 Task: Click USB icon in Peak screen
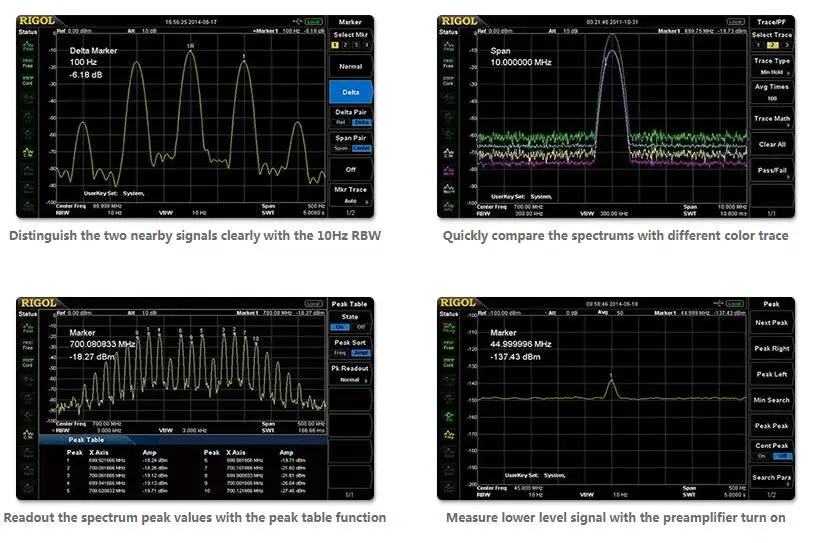[x=718, y=303]
